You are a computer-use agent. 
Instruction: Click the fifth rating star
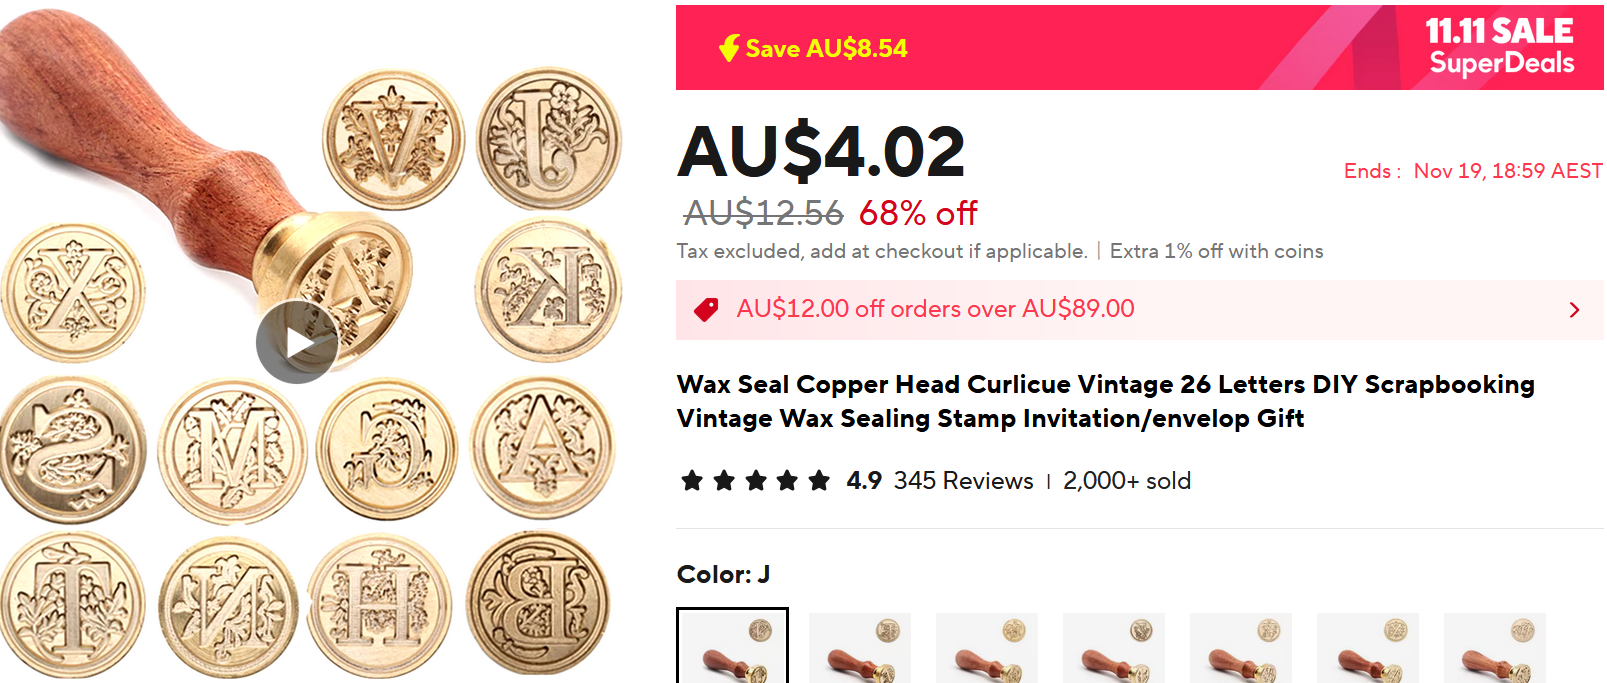click(819, 481)
